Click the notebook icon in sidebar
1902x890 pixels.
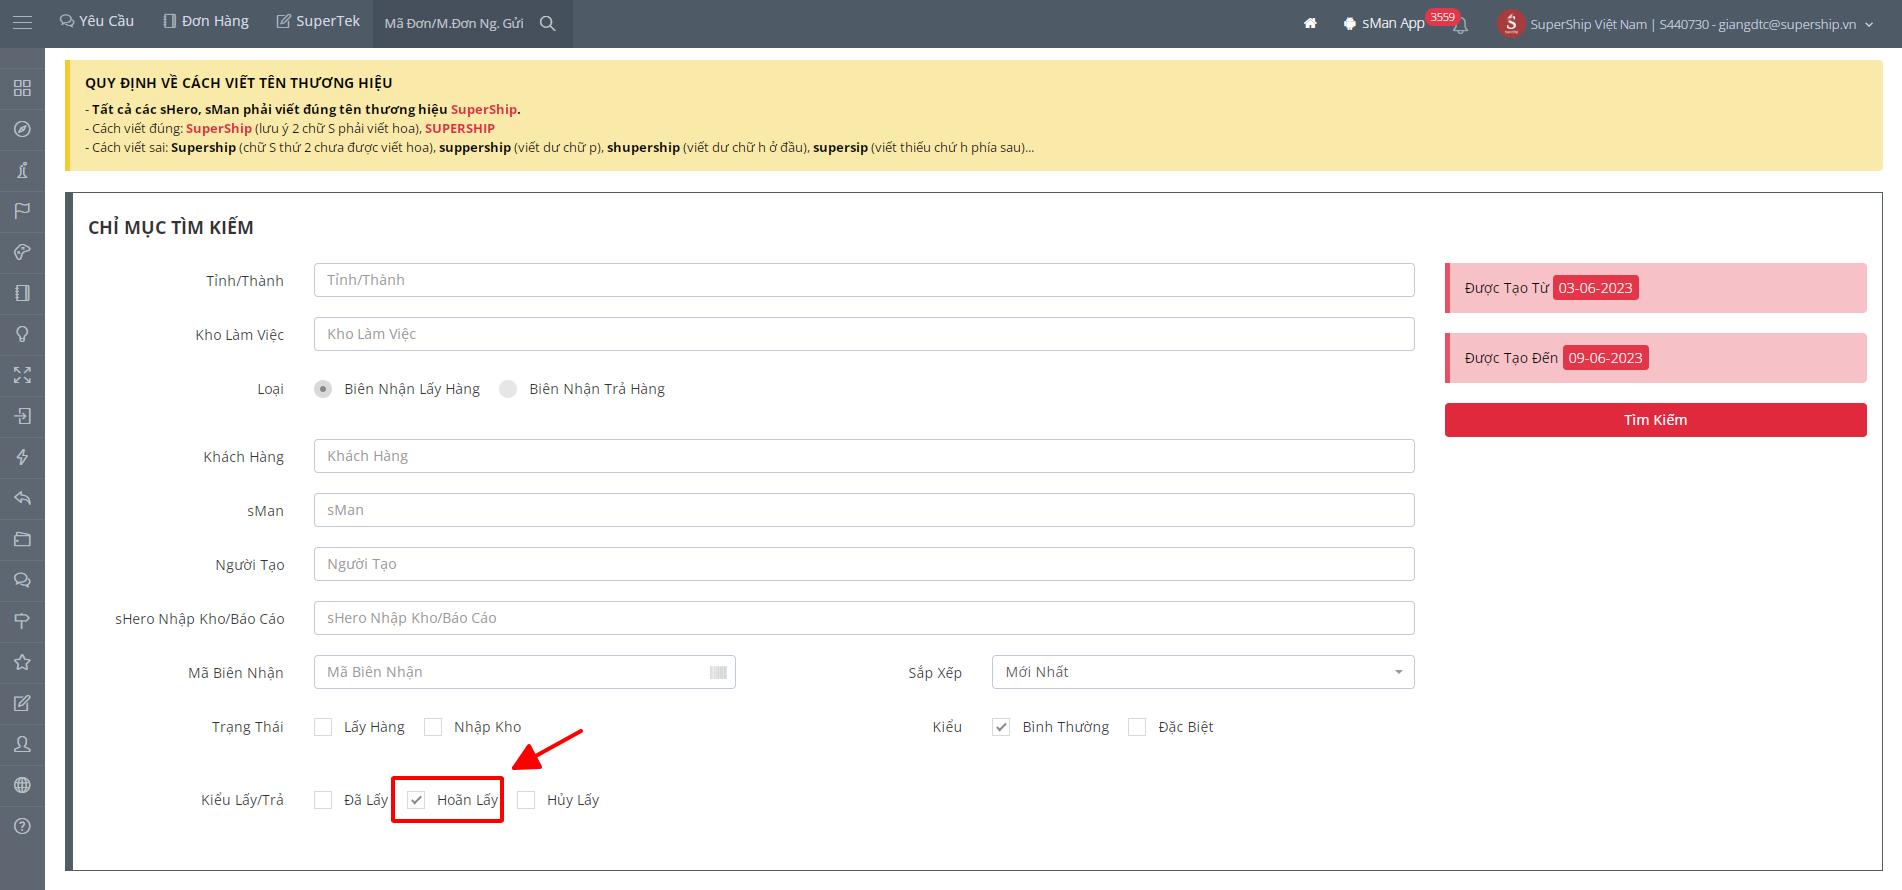pos(22,293)
